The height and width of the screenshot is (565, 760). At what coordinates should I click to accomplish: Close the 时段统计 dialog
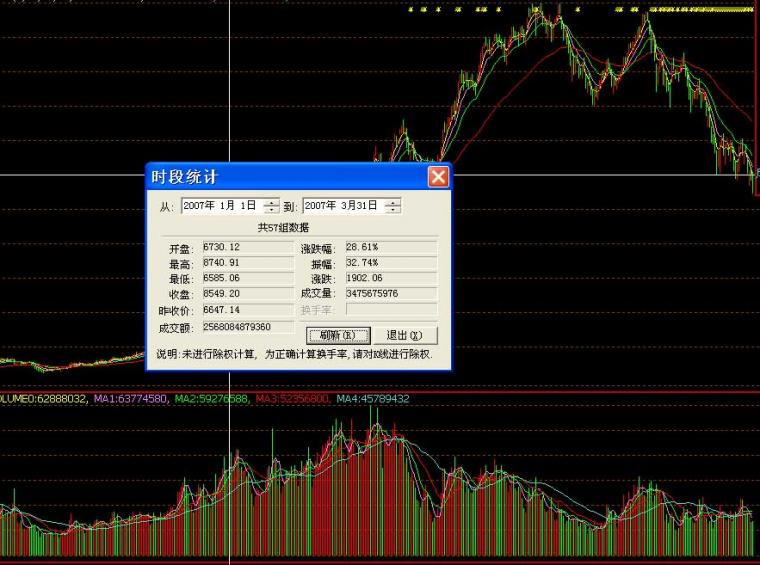438,177
